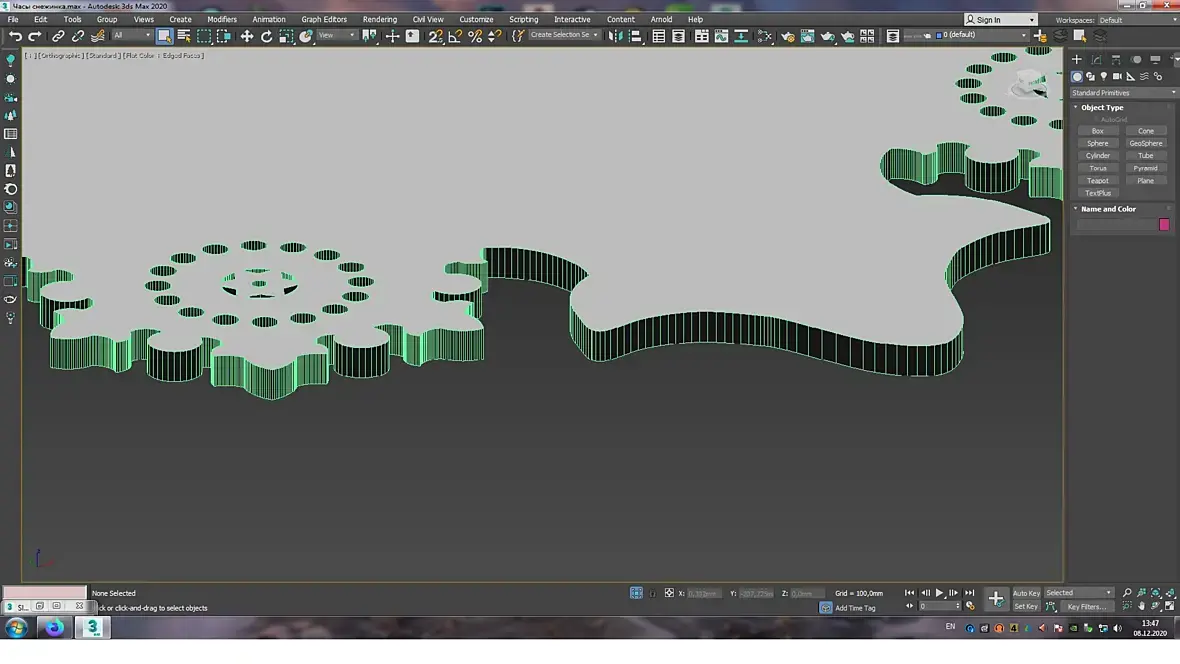Click the Undo arrow in main toolbar
Viewport: 1180px width, 664px height.
point(15,36)
